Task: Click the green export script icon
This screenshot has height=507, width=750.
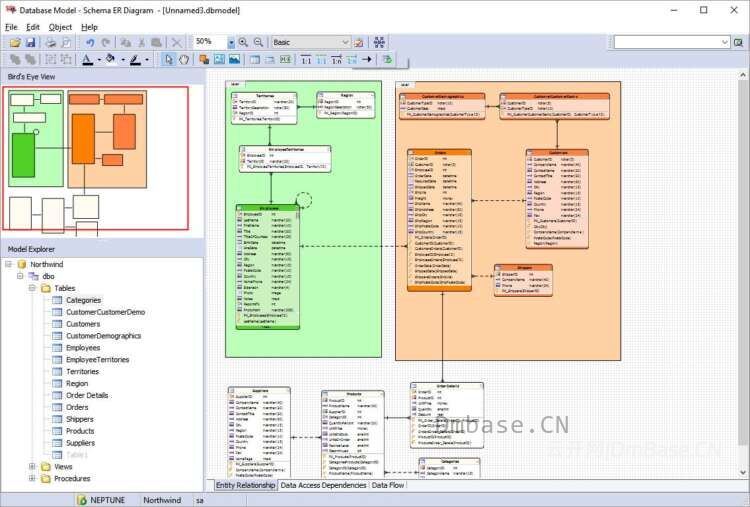Action: [x=387, y=59]
